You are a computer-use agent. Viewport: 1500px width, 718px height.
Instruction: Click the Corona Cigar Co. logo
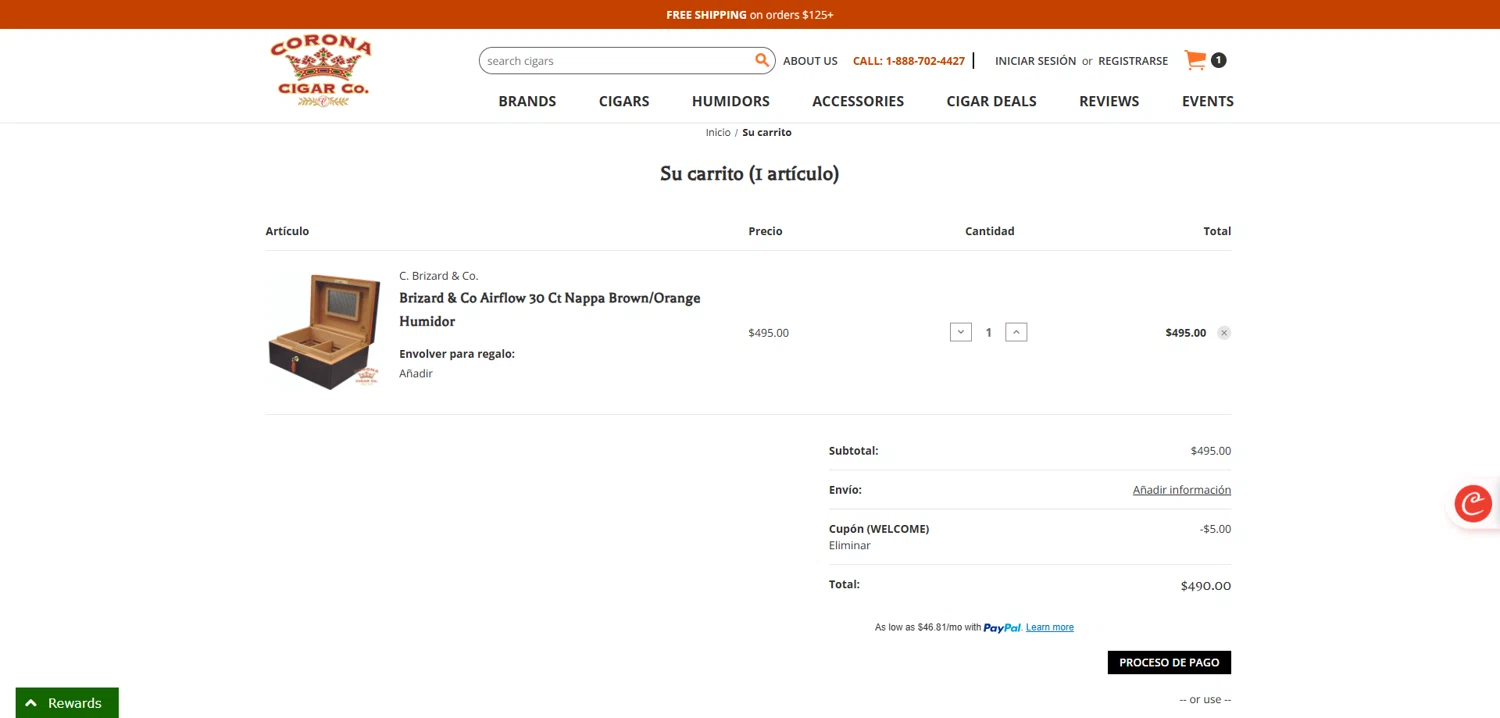click(321, 71)
